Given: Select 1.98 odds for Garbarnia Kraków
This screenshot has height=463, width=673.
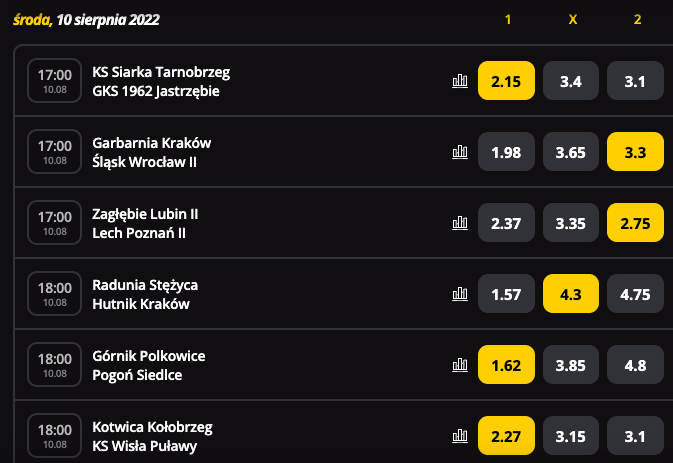Looking at the screenshot, I should pos(506,152).
